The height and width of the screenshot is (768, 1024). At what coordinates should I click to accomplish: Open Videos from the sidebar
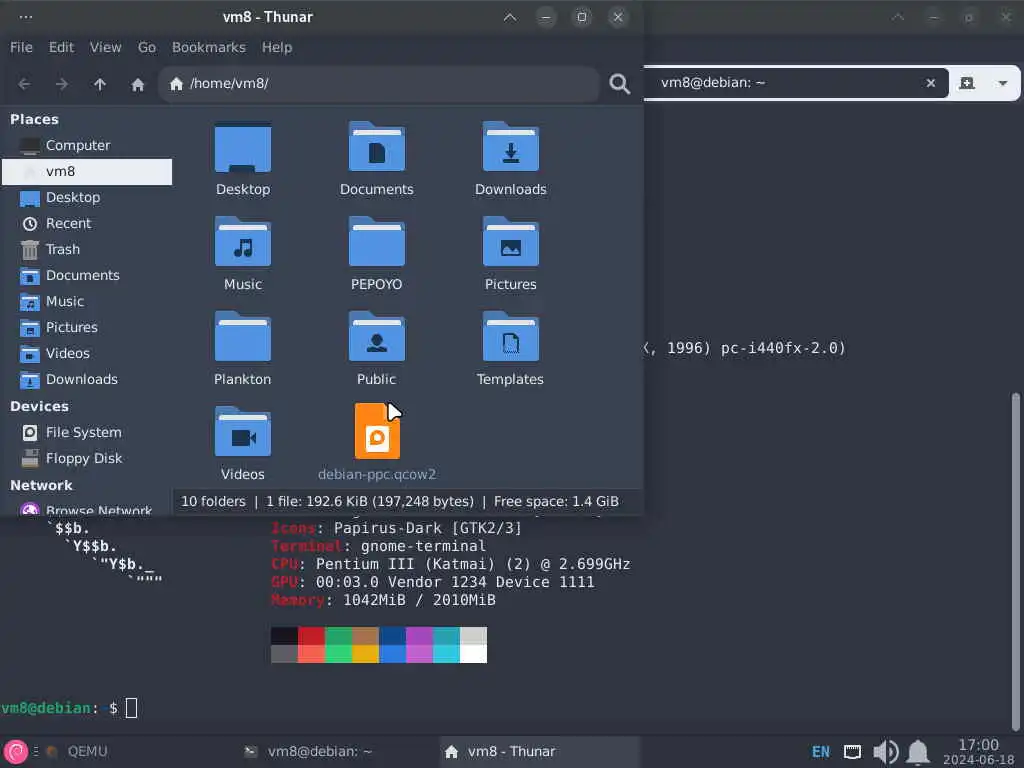click(x=88, y=354)
